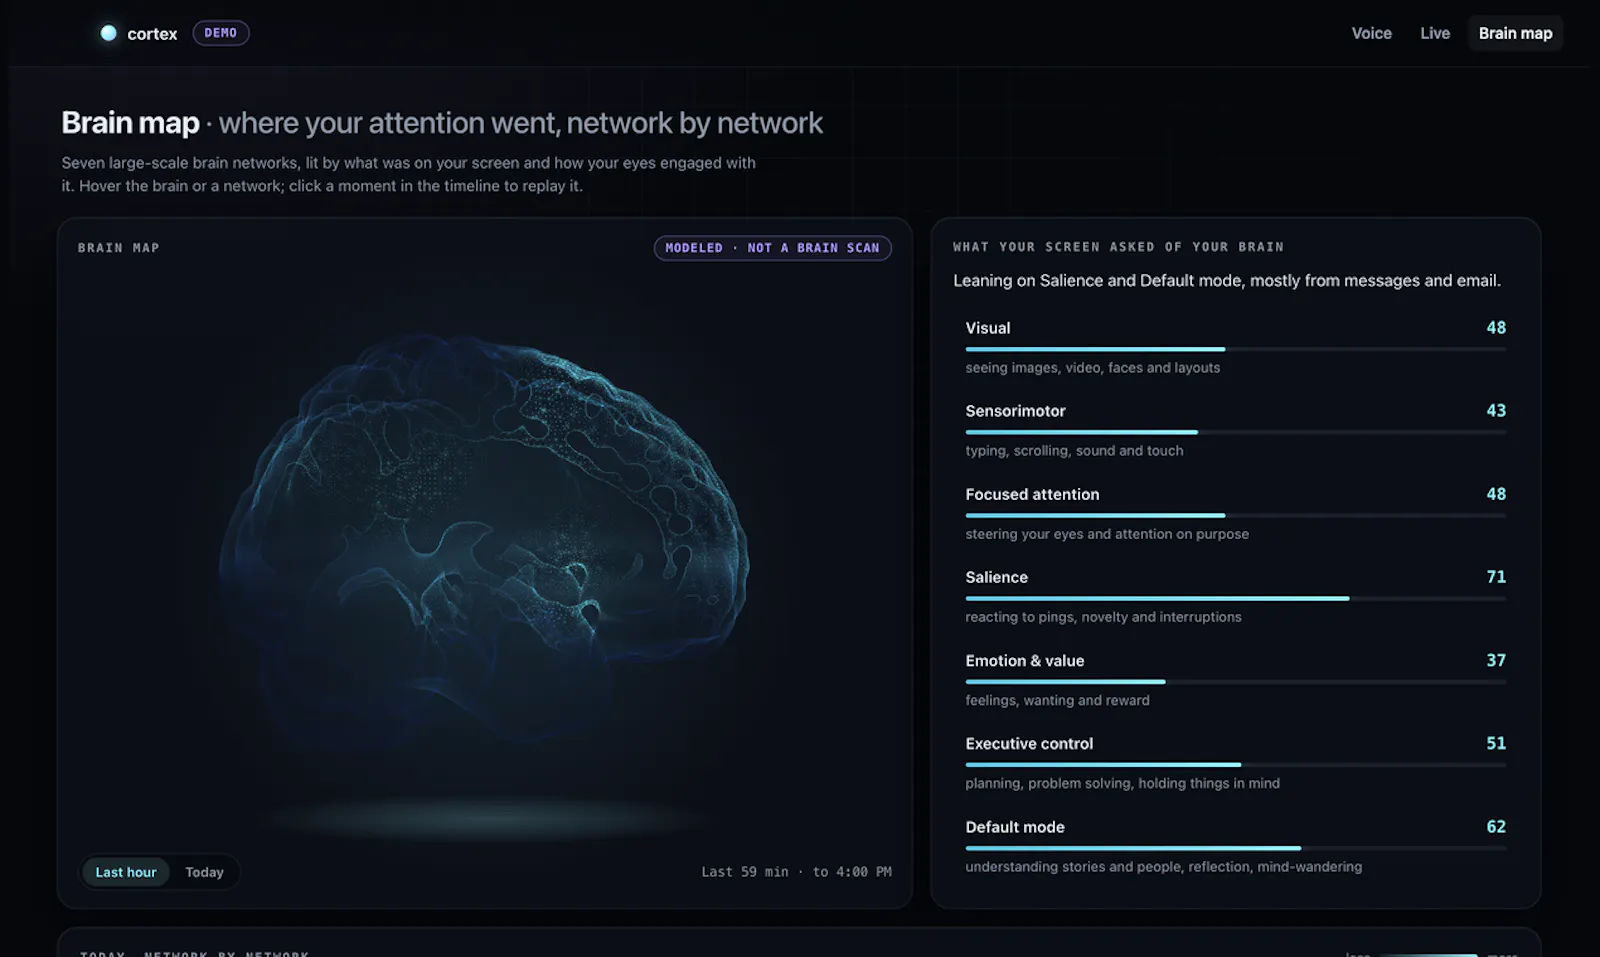Switch the range to Today
Screen dimensions: 1600x957
[x=204, y=872]
